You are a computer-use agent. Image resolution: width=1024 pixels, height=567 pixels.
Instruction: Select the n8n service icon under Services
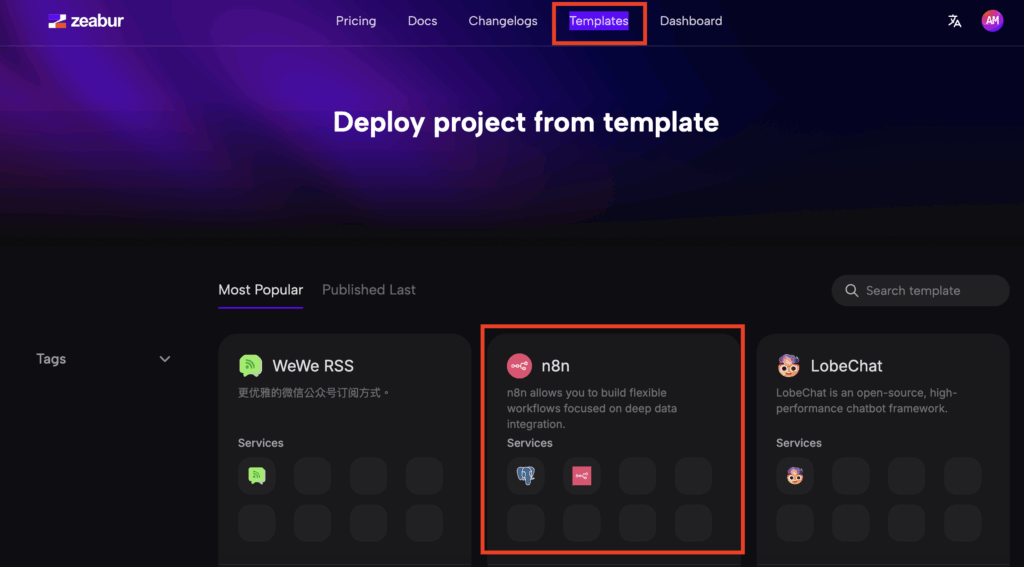pos(581,476)
